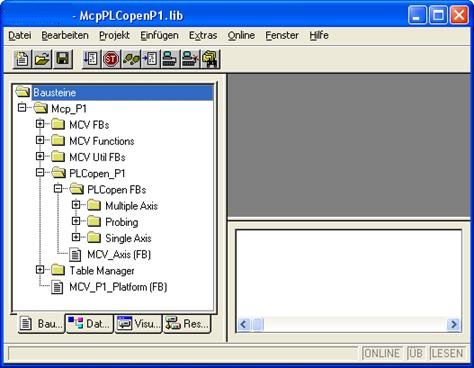Click the Login toolbar icon
474x368 pixels.
click(170, 59)
